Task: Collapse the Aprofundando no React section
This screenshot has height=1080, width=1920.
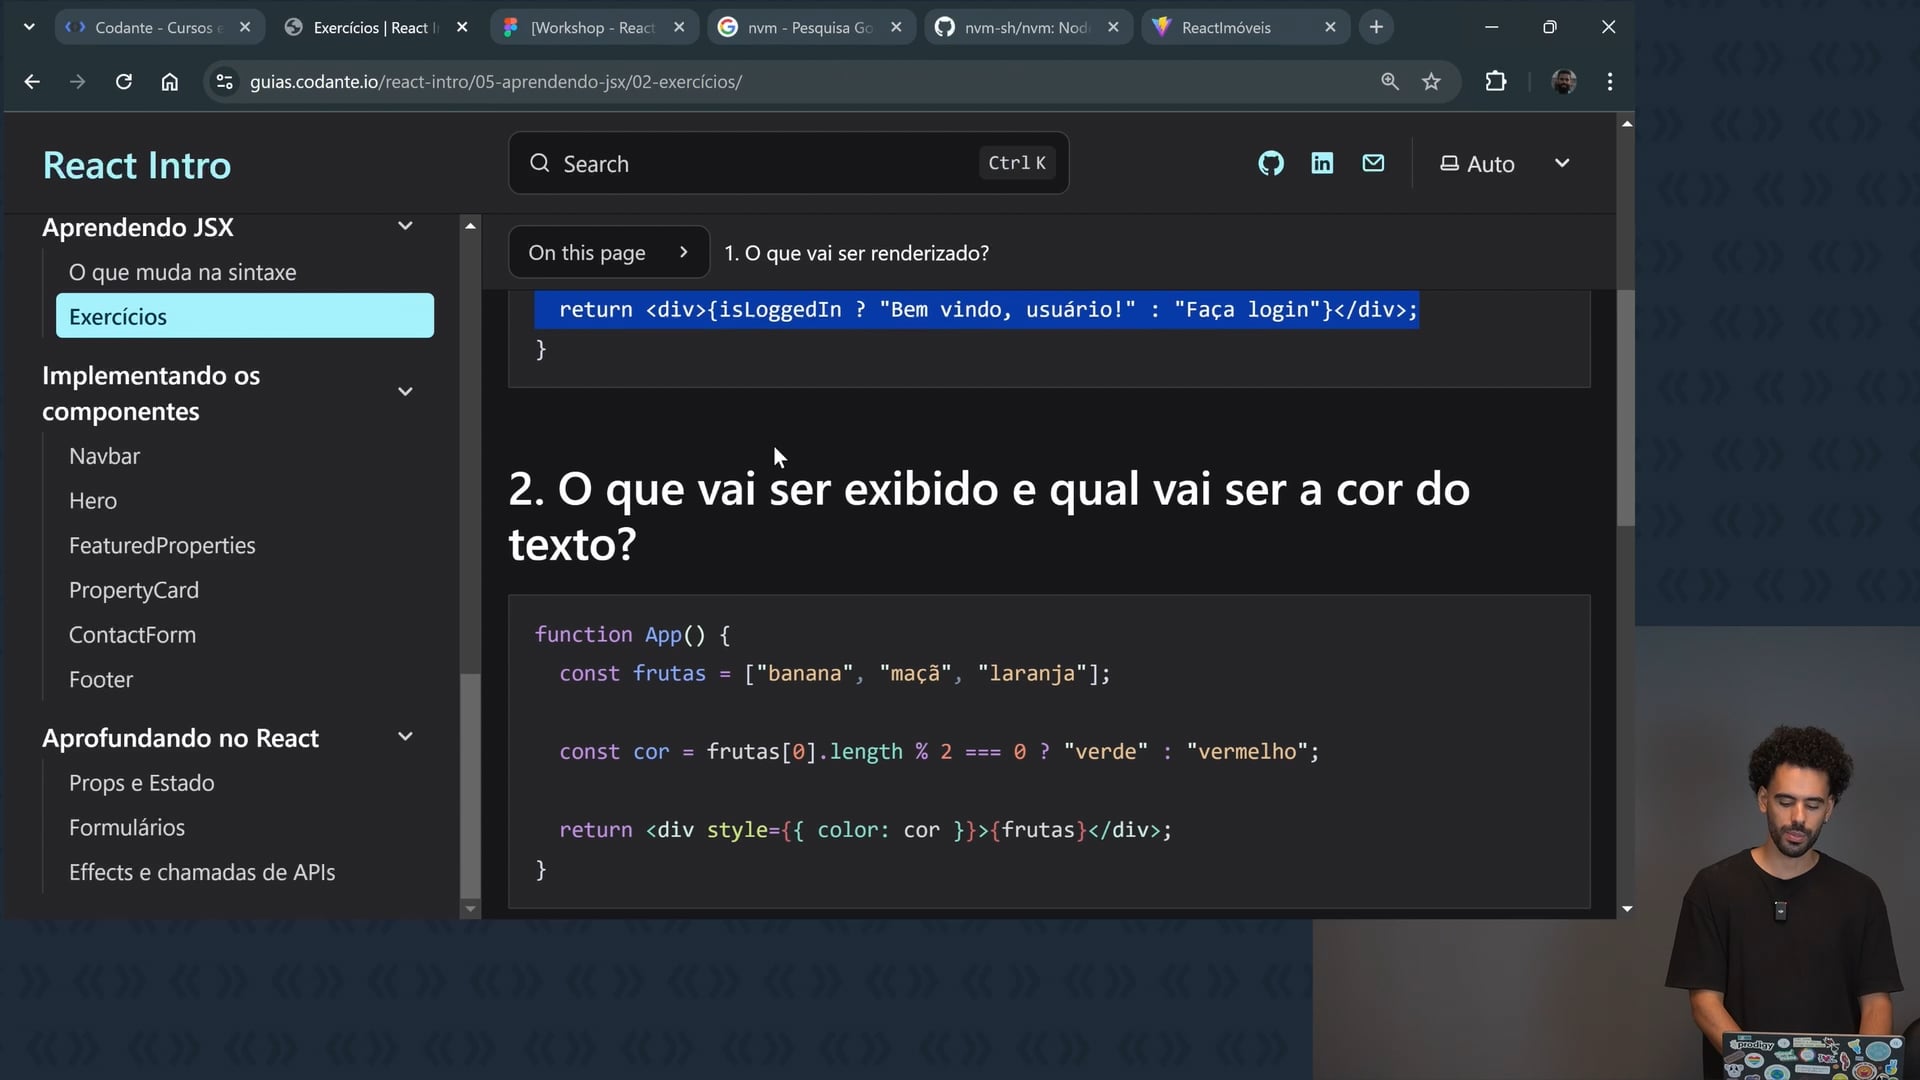Action: coord(405,737)
